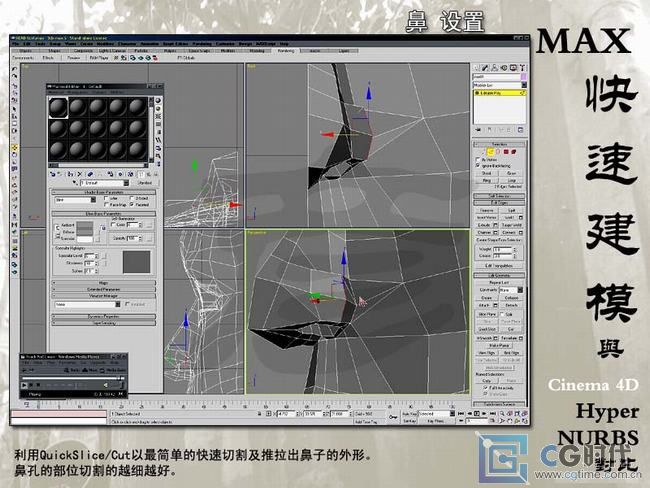Click Play in Windows Media Player
This screenshot has height=488, width=650.
click(24, 385)
